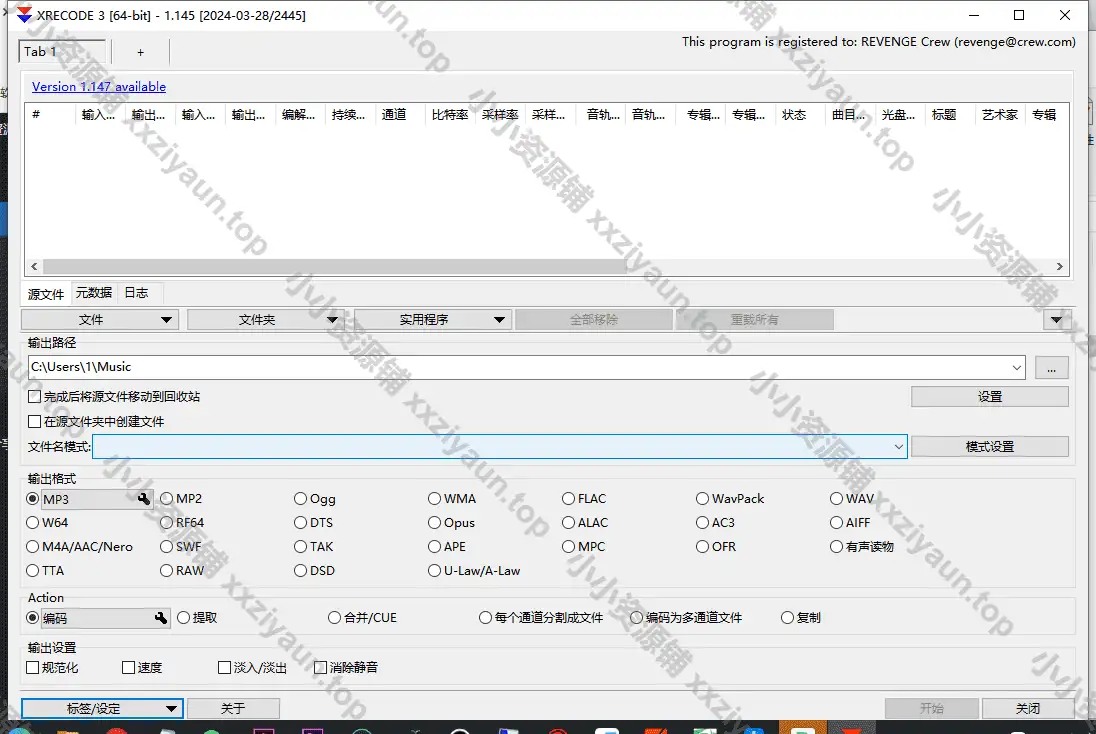Expand the far-right toolbar arrow button
Image resolution: width=1096 pixels, height=734 pixels.
(x=1056, y=320)
